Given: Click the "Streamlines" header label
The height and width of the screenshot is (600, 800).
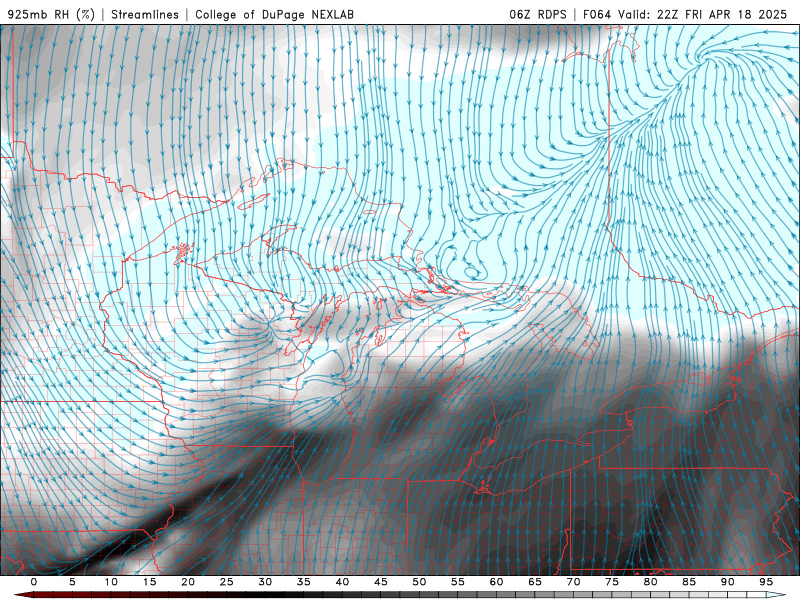Looking at the screenshot, I should pos(145,14).
